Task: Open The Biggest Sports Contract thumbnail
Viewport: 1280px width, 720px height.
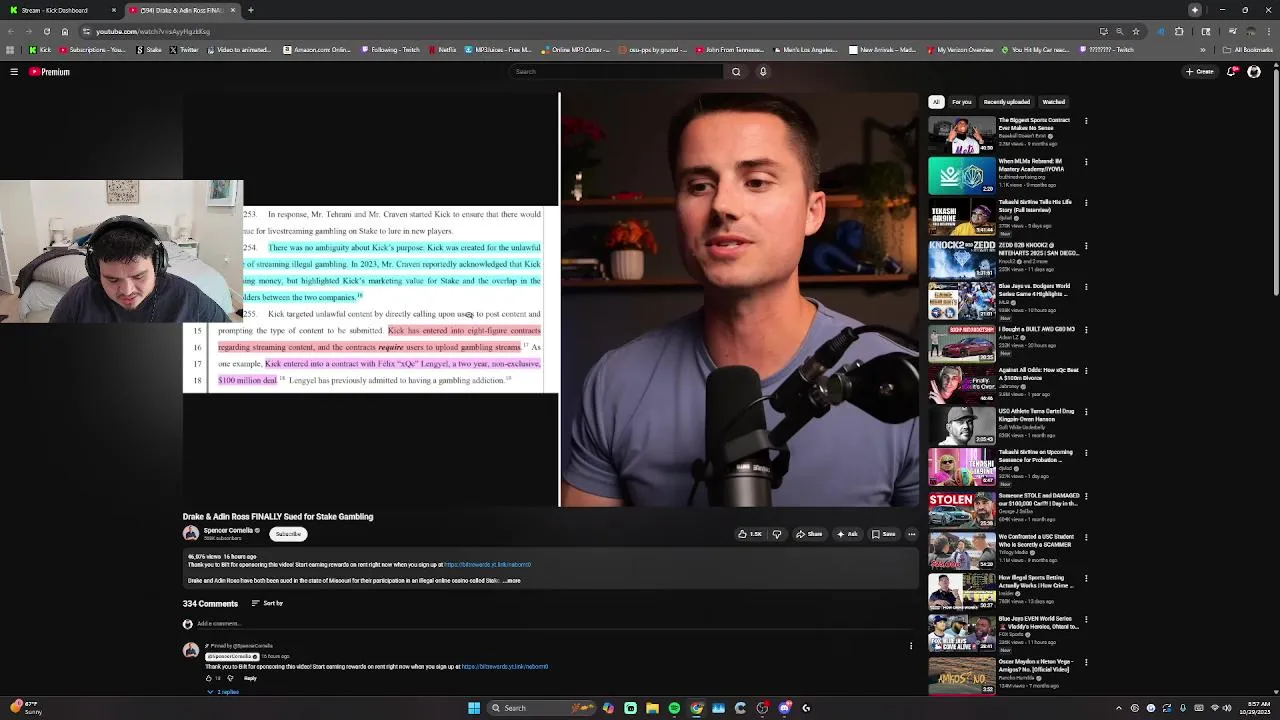Action: pyautogui.click(x=962, y=134)
